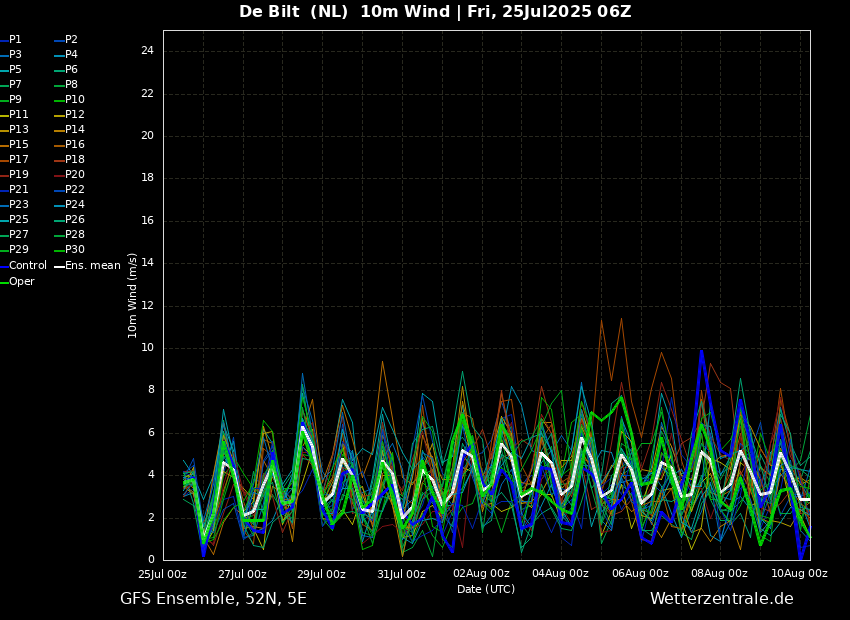Select the 02Aug 00z date axis label
850x620 pixels.
click(x=481, y=574)
